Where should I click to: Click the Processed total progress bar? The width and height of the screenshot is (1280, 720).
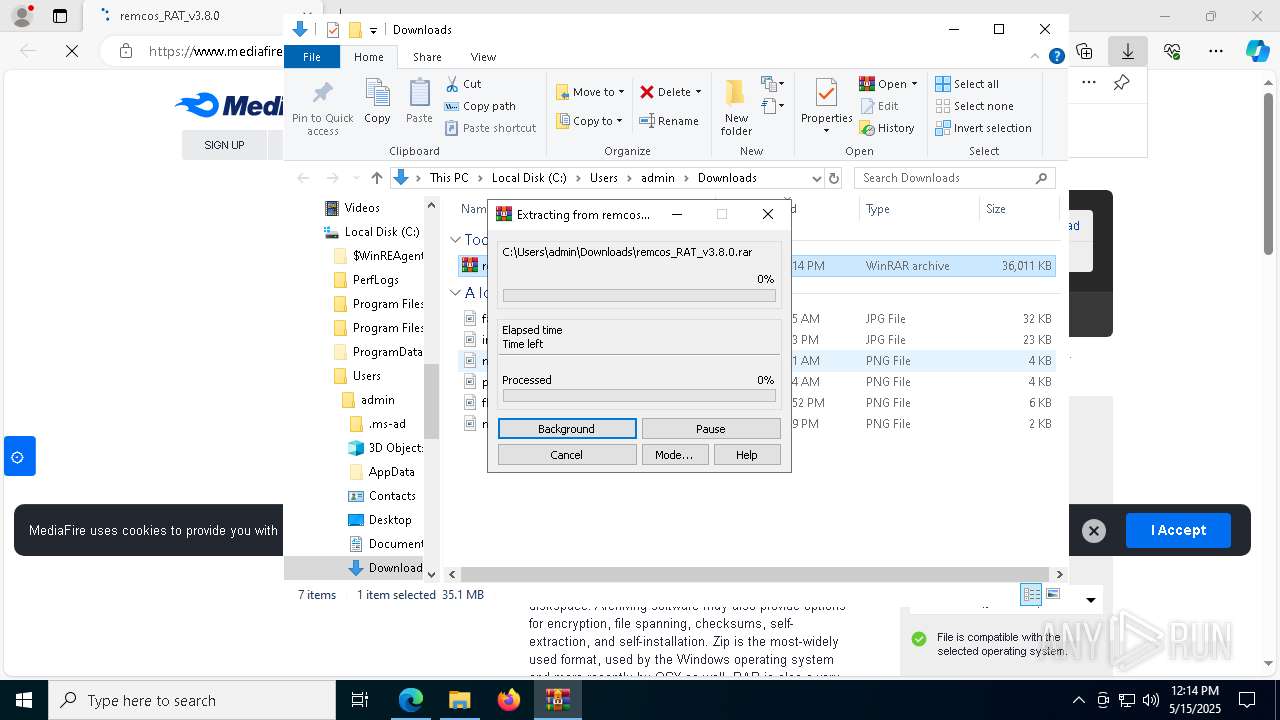pyautogui.click(x=639, y=396)
